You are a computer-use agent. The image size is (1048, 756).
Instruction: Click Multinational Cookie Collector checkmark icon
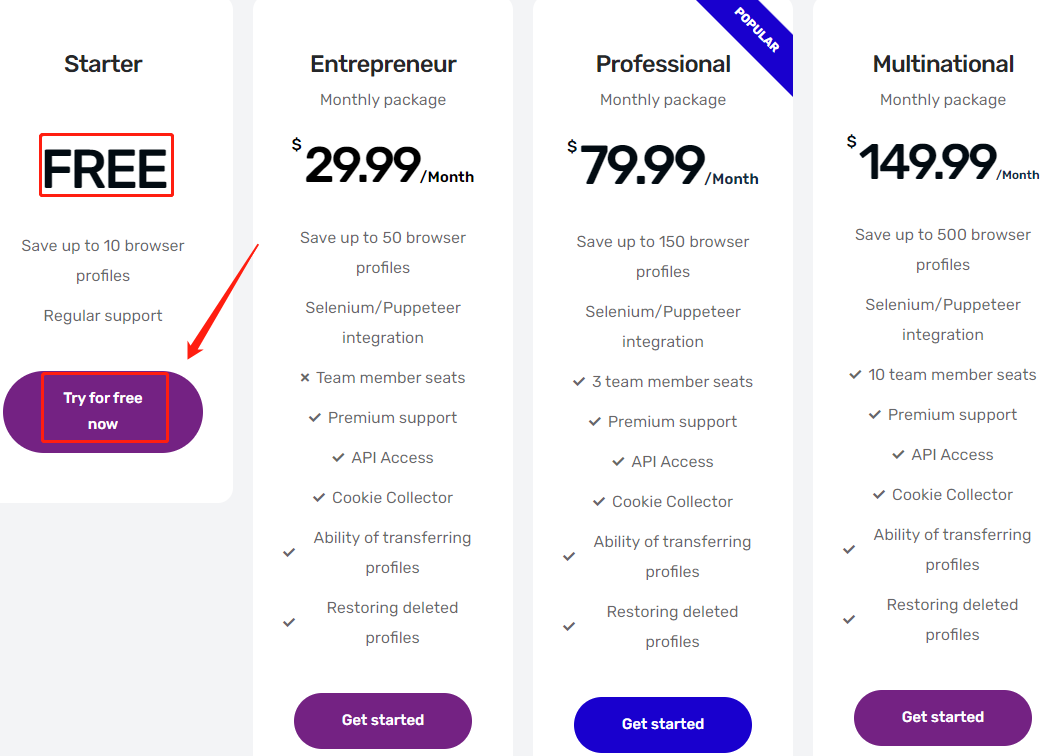point(880,495)
